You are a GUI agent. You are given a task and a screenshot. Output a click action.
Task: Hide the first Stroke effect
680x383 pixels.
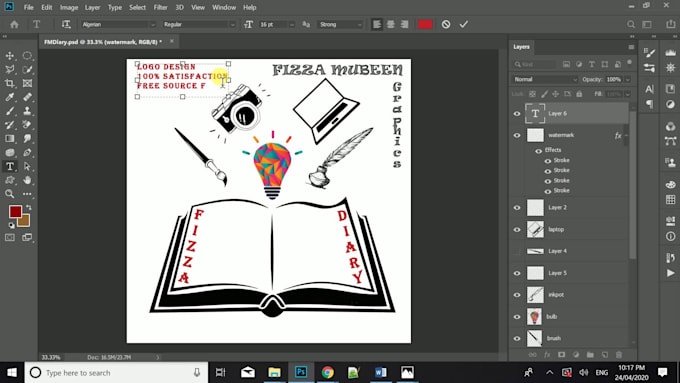pos(548,160)
